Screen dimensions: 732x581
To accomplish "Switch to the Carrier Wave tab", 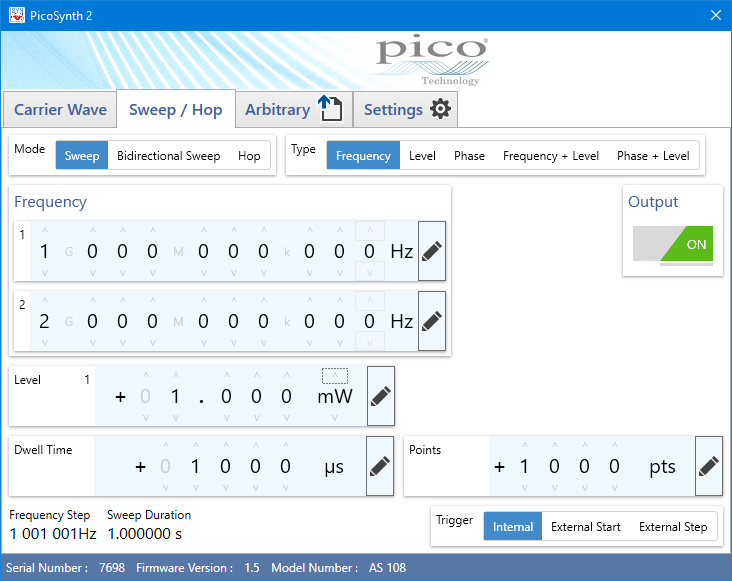I will (60, 110).
